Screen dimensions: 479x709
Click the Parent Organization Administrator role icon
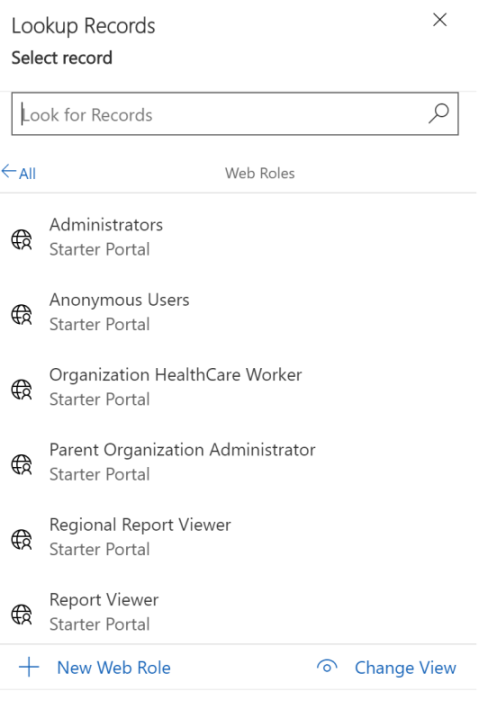click(22, 464)
